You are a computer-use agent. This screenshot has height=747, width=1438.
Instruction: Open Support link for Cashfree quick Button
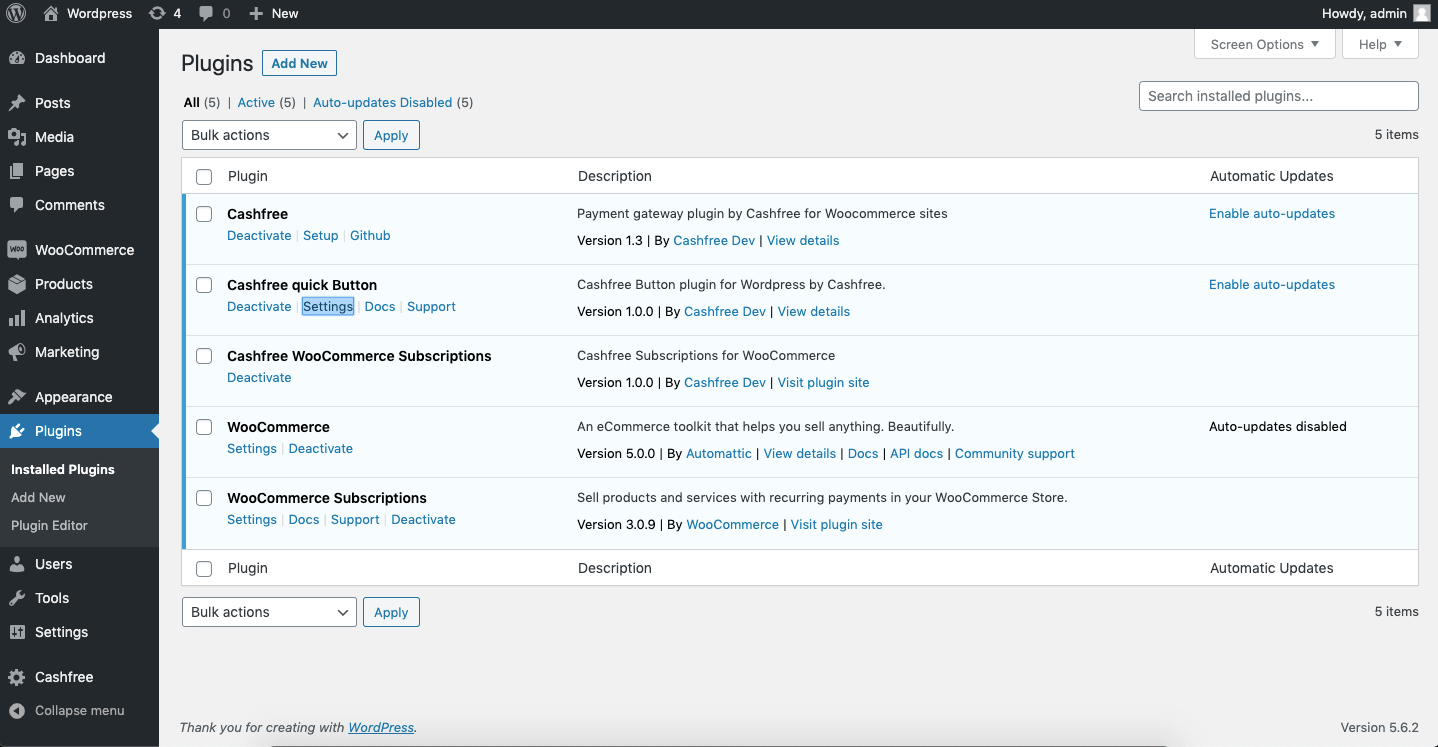(431, 307)
